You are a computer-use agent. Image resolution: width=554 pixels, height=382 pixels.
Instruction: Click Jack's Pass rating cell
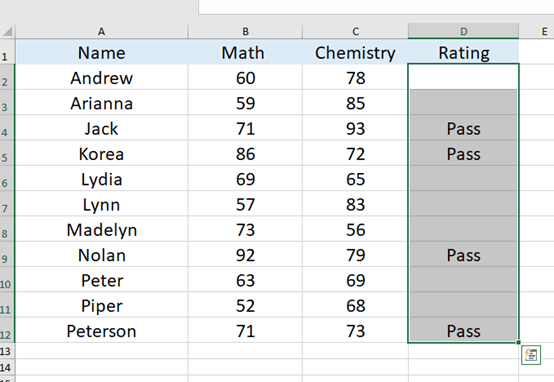click(464, 128)
